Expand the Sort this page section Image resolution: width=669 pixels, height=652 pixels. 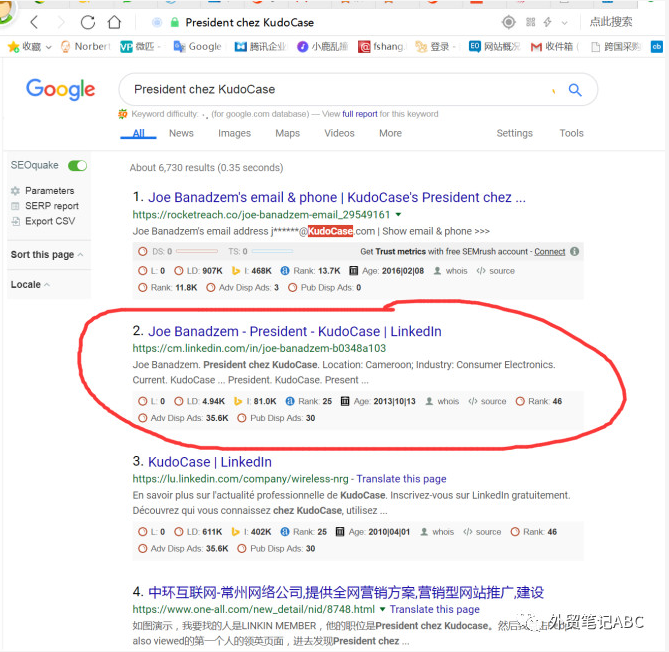coord(47,255)
